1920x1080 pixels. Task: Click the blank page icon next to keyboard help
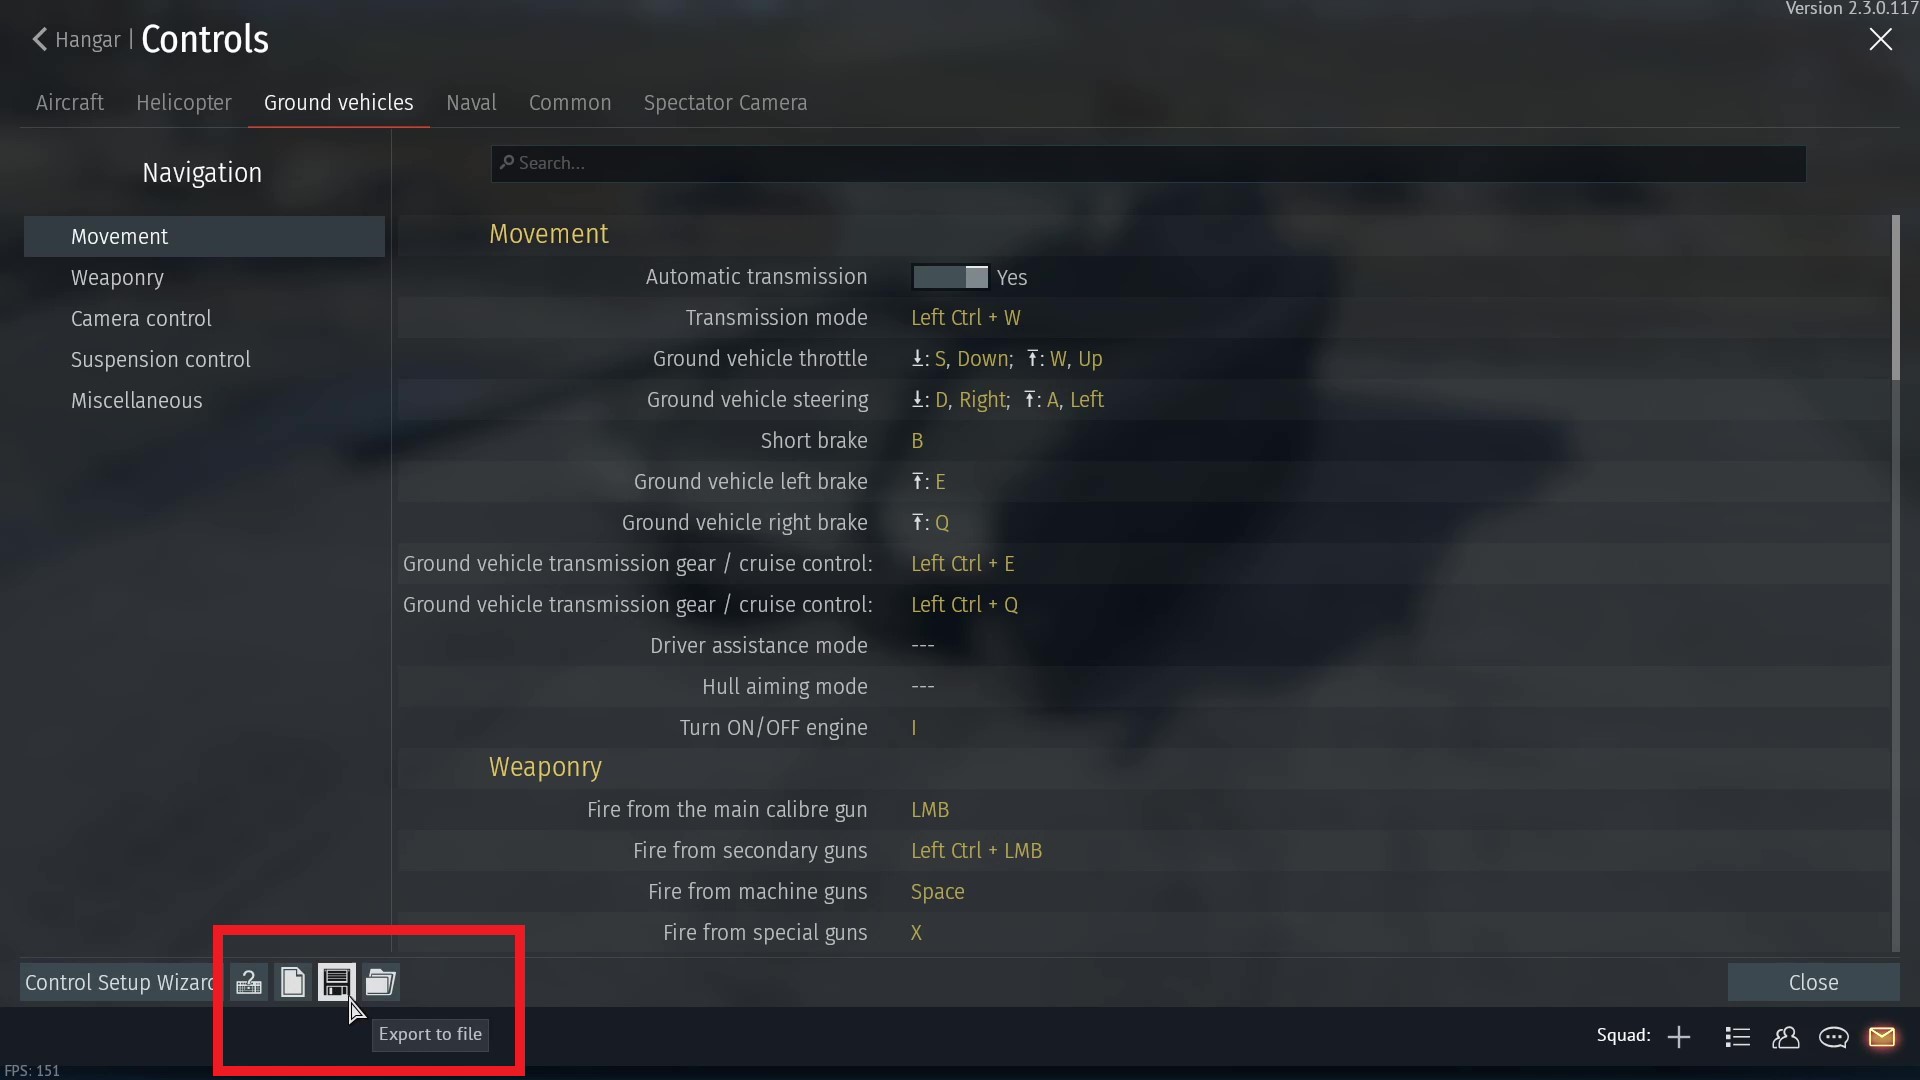click(292, 982)
